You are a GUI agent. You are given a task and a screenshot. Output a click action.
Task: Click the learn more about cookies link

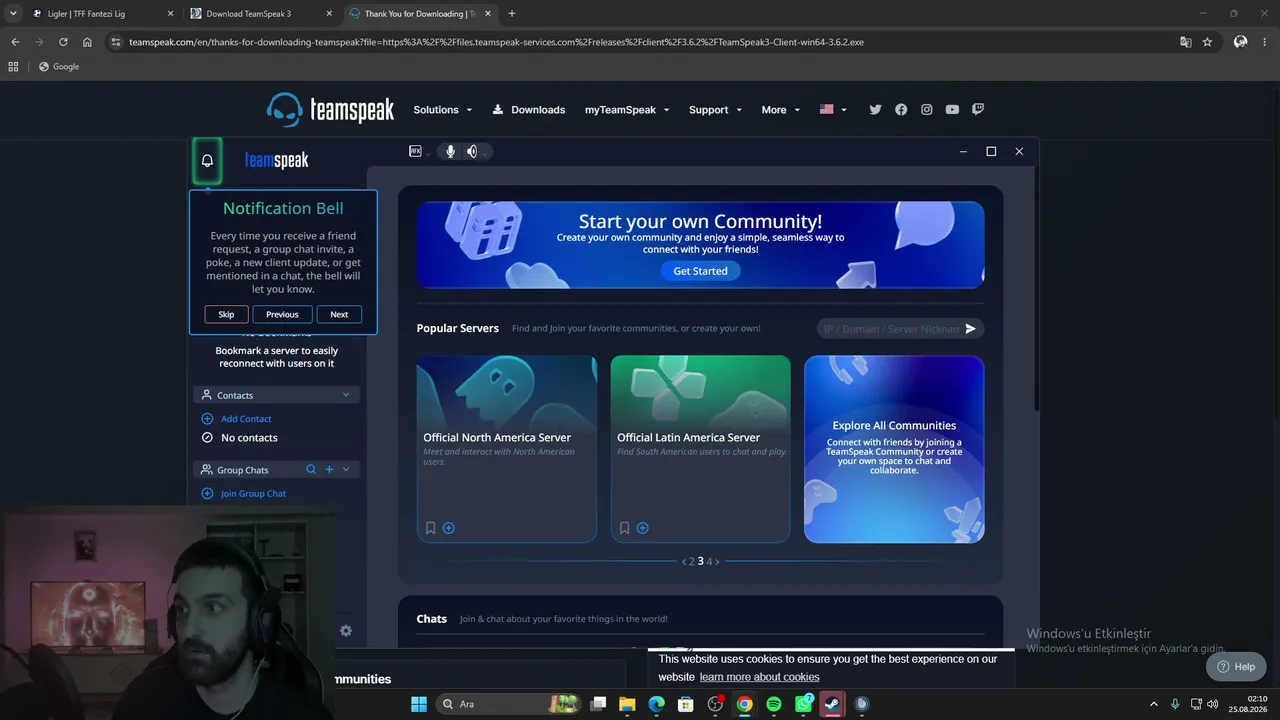(759, 677)
